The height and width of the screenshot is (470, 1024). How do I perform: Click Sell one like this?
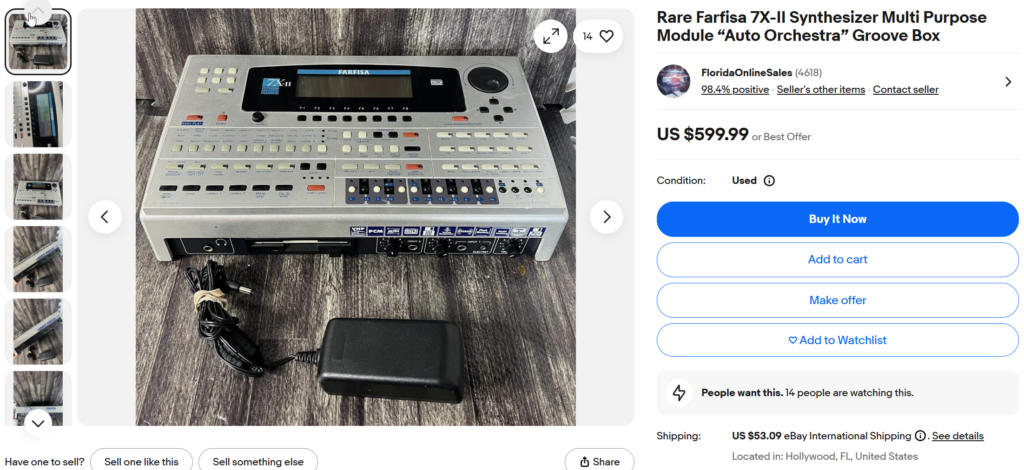141,462
